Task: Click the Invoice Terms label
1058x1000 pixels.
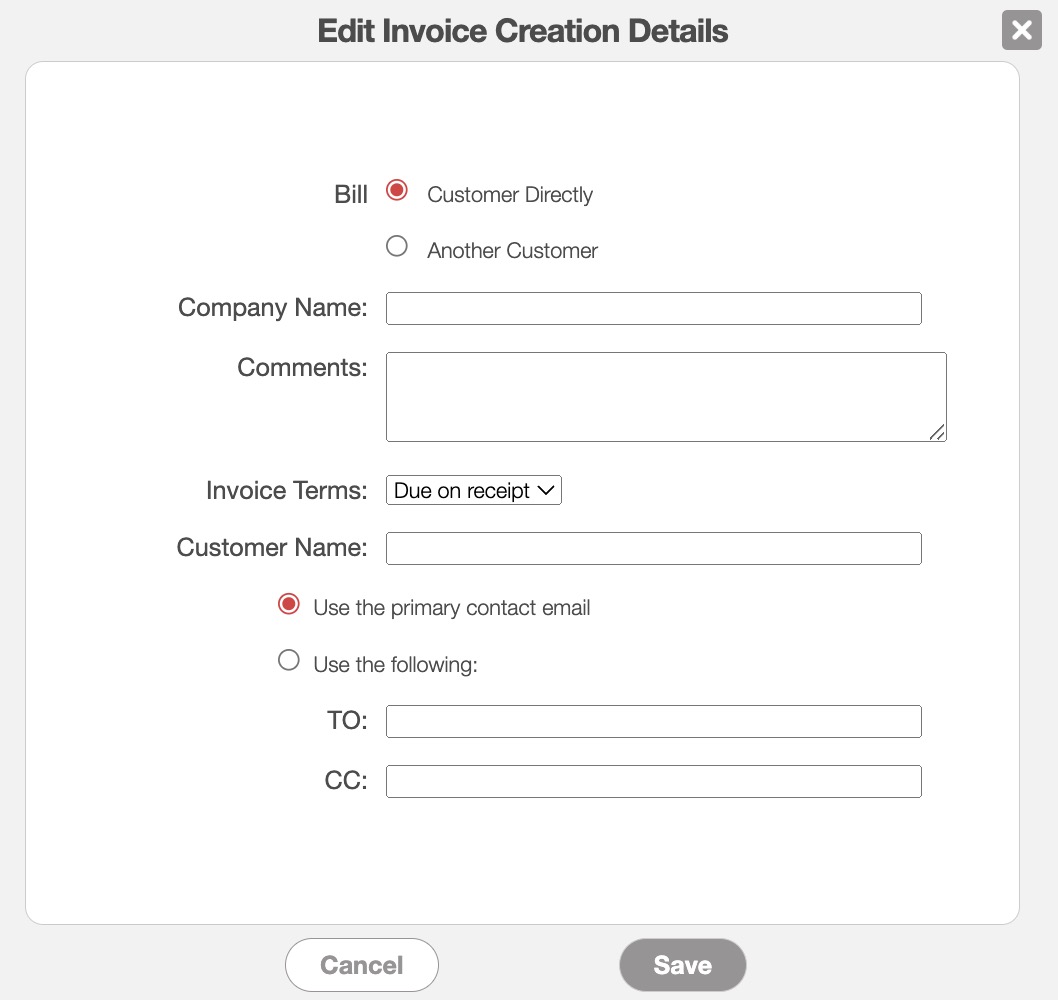Action: [286, 491]
